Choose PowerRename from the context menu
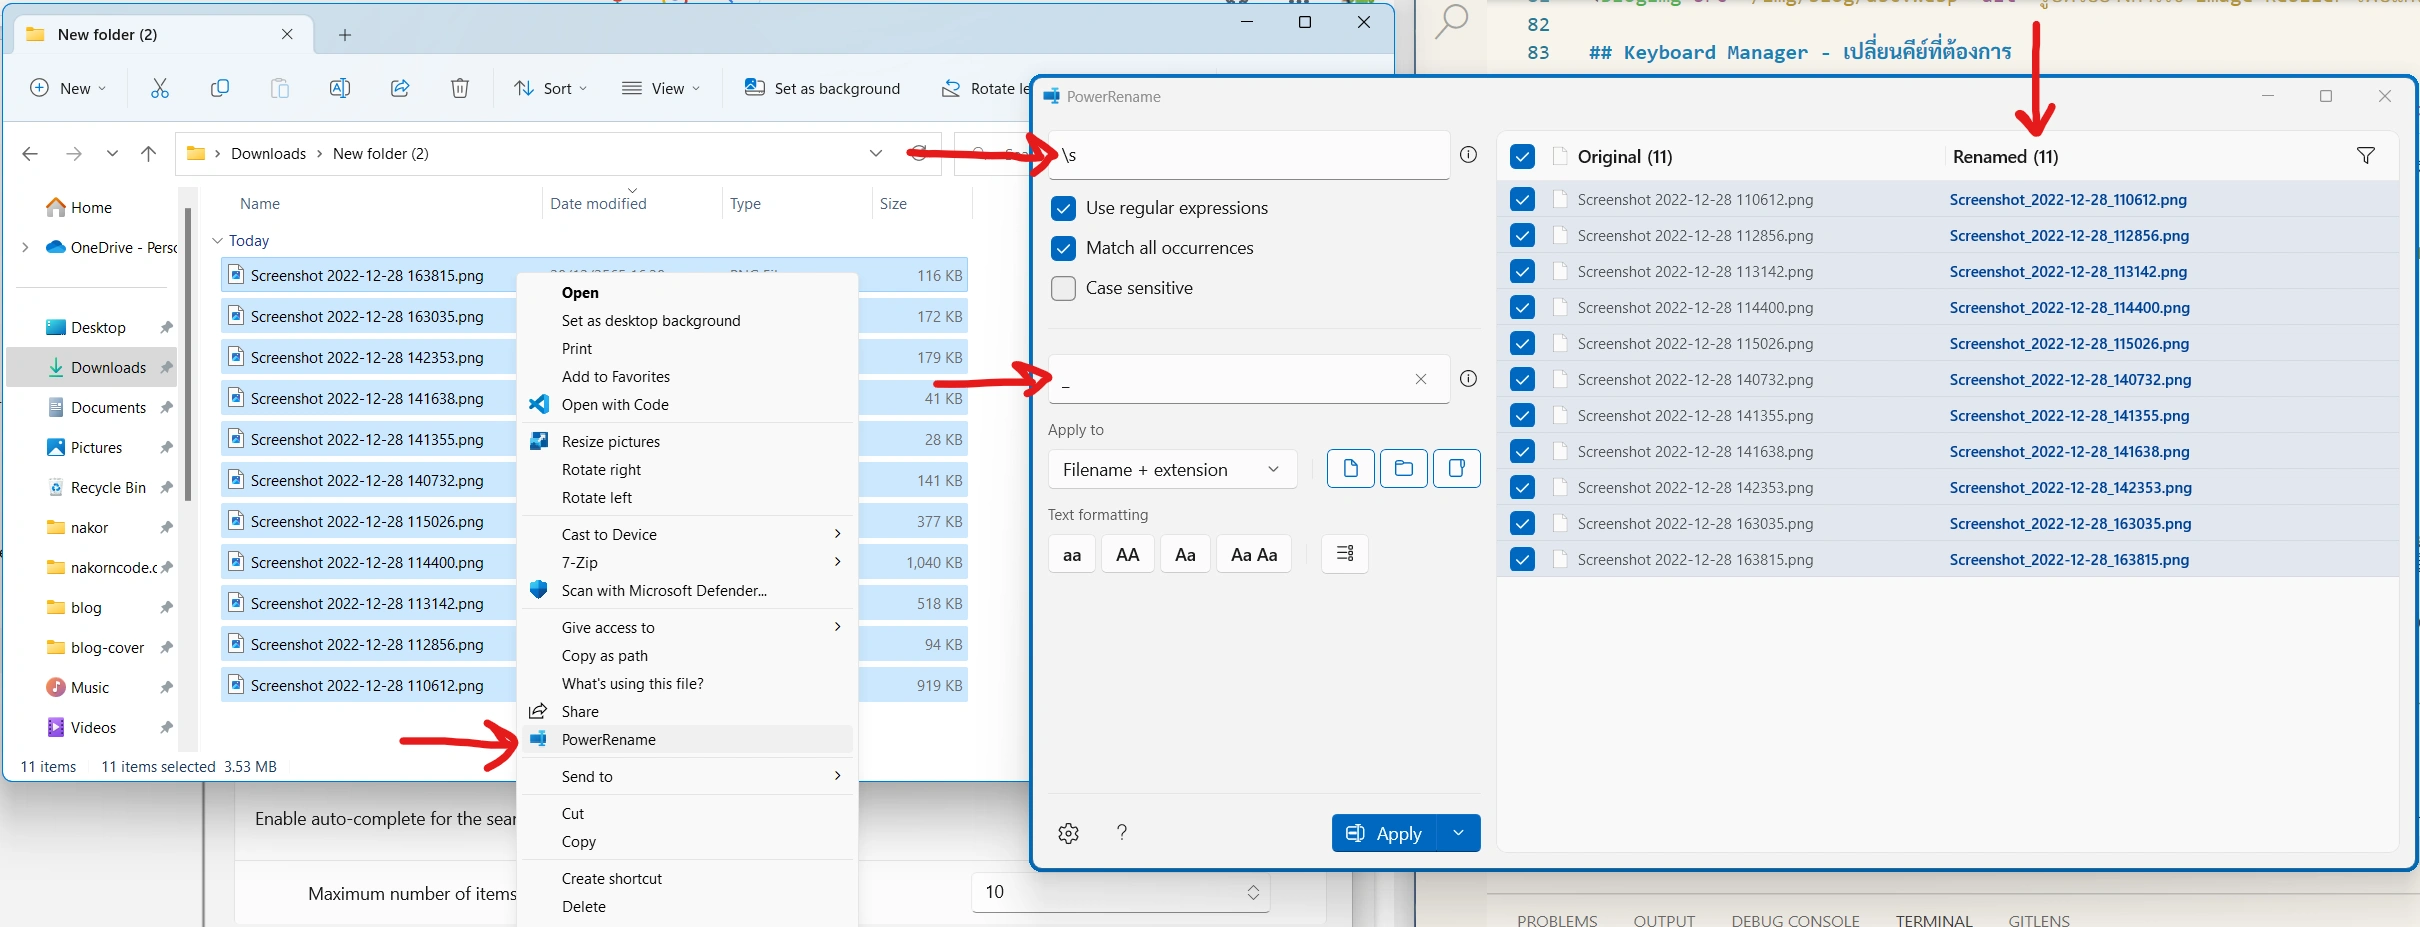This screenshot has height=927, width=2420. coord(686,739)
